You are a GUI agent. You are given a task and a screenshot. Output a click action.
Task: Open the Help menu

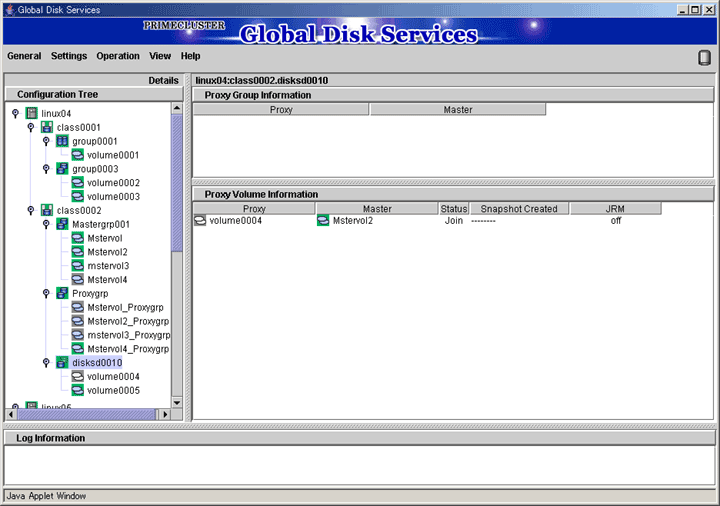(191, 56)
